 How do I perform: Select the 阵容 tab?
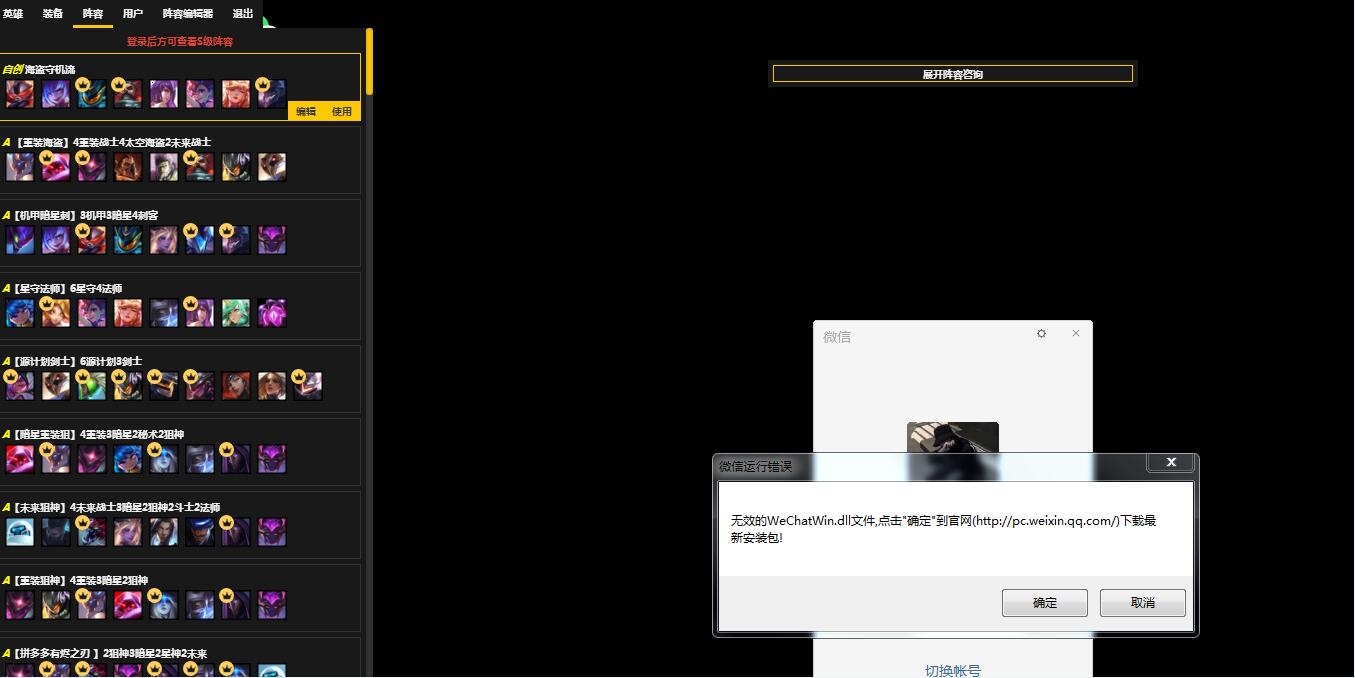point(93,14)
